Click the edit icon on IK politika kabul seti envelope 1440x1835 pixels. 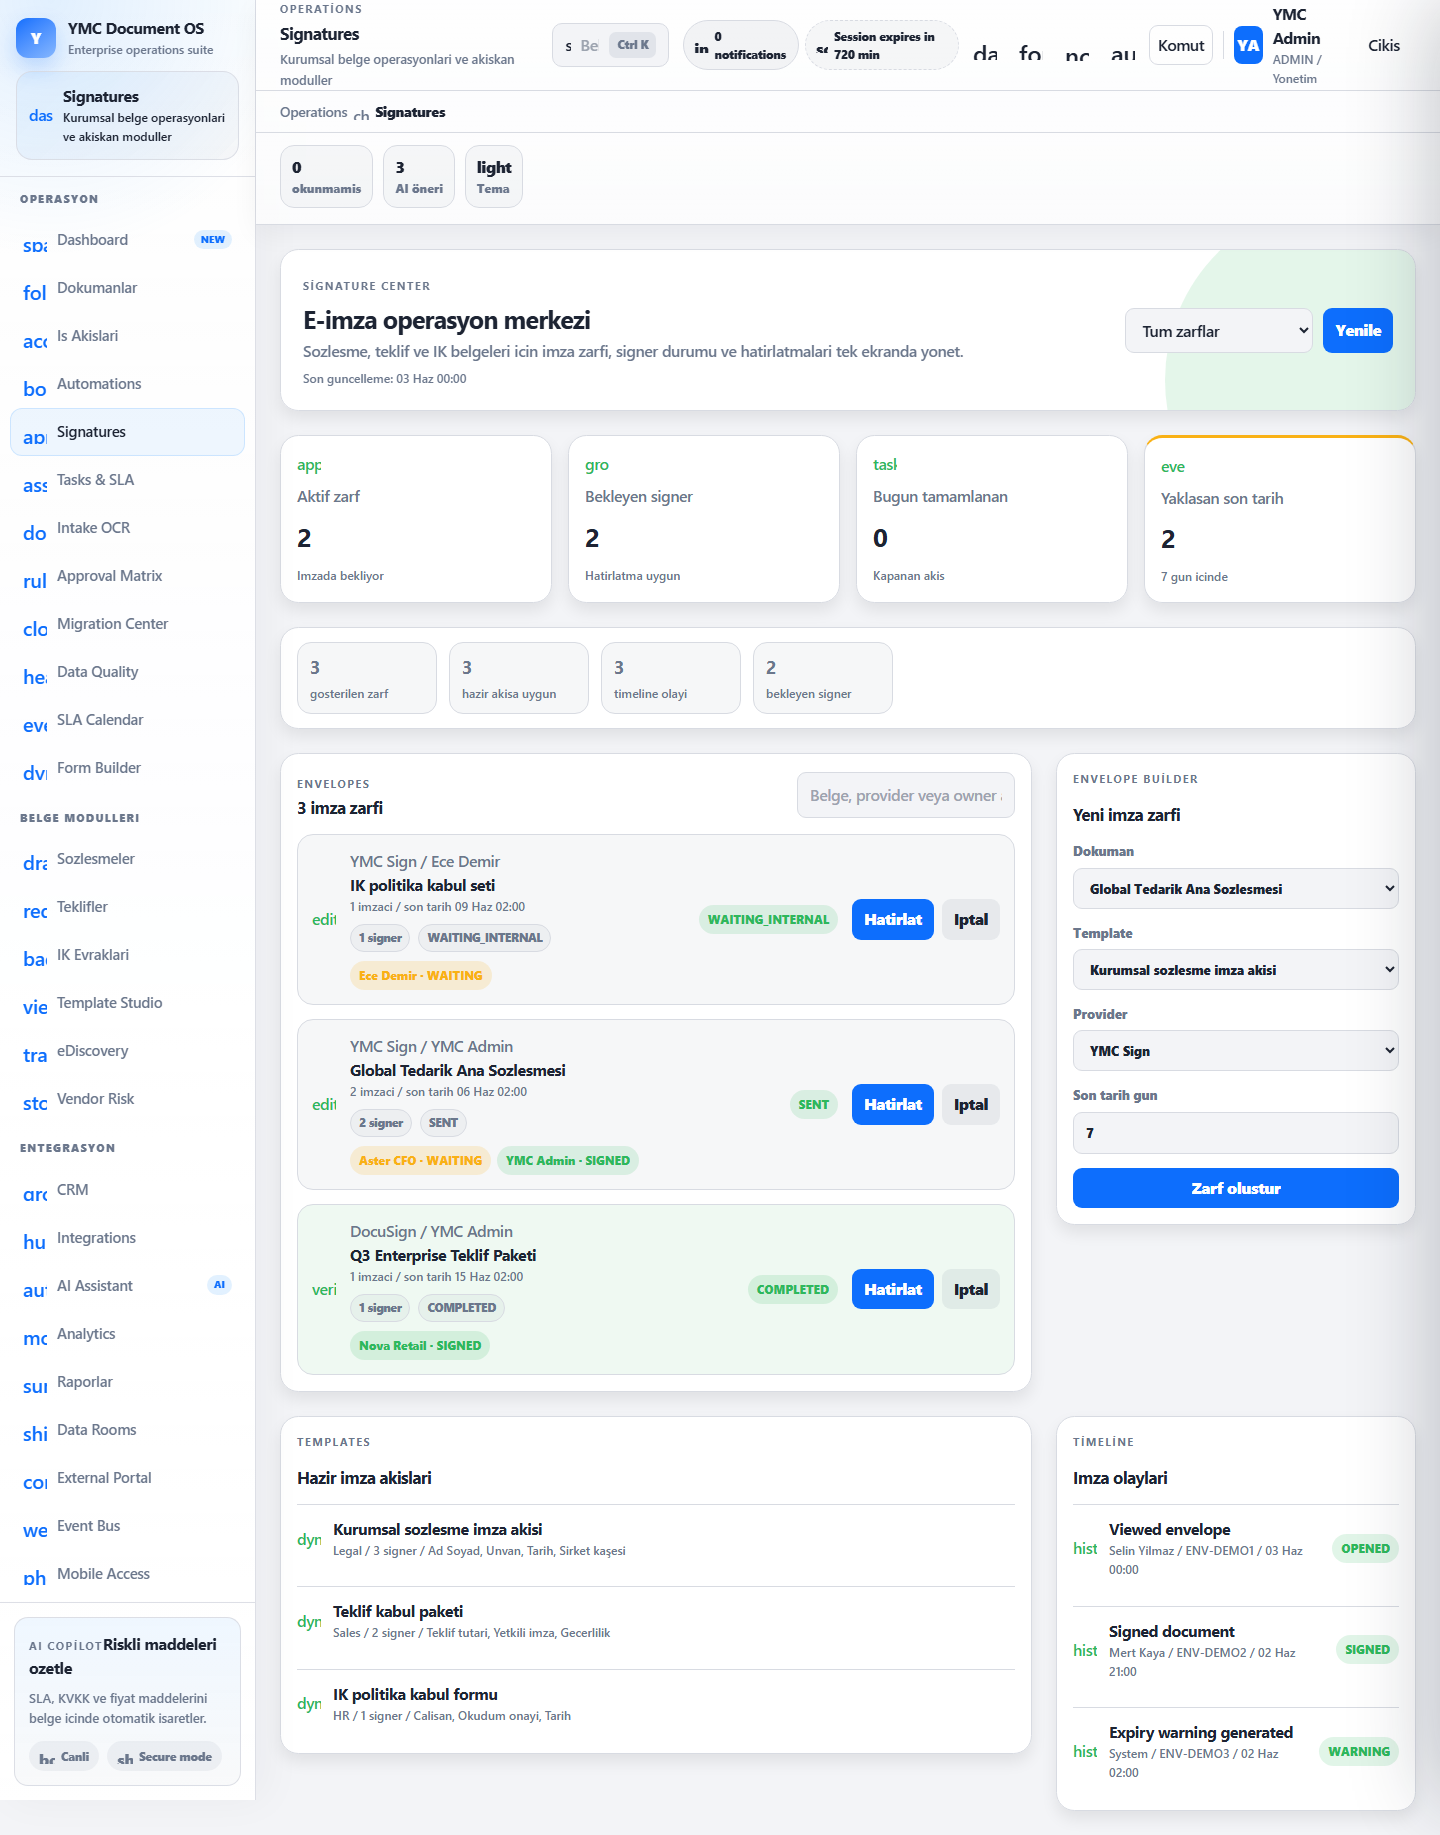(324, 919)
